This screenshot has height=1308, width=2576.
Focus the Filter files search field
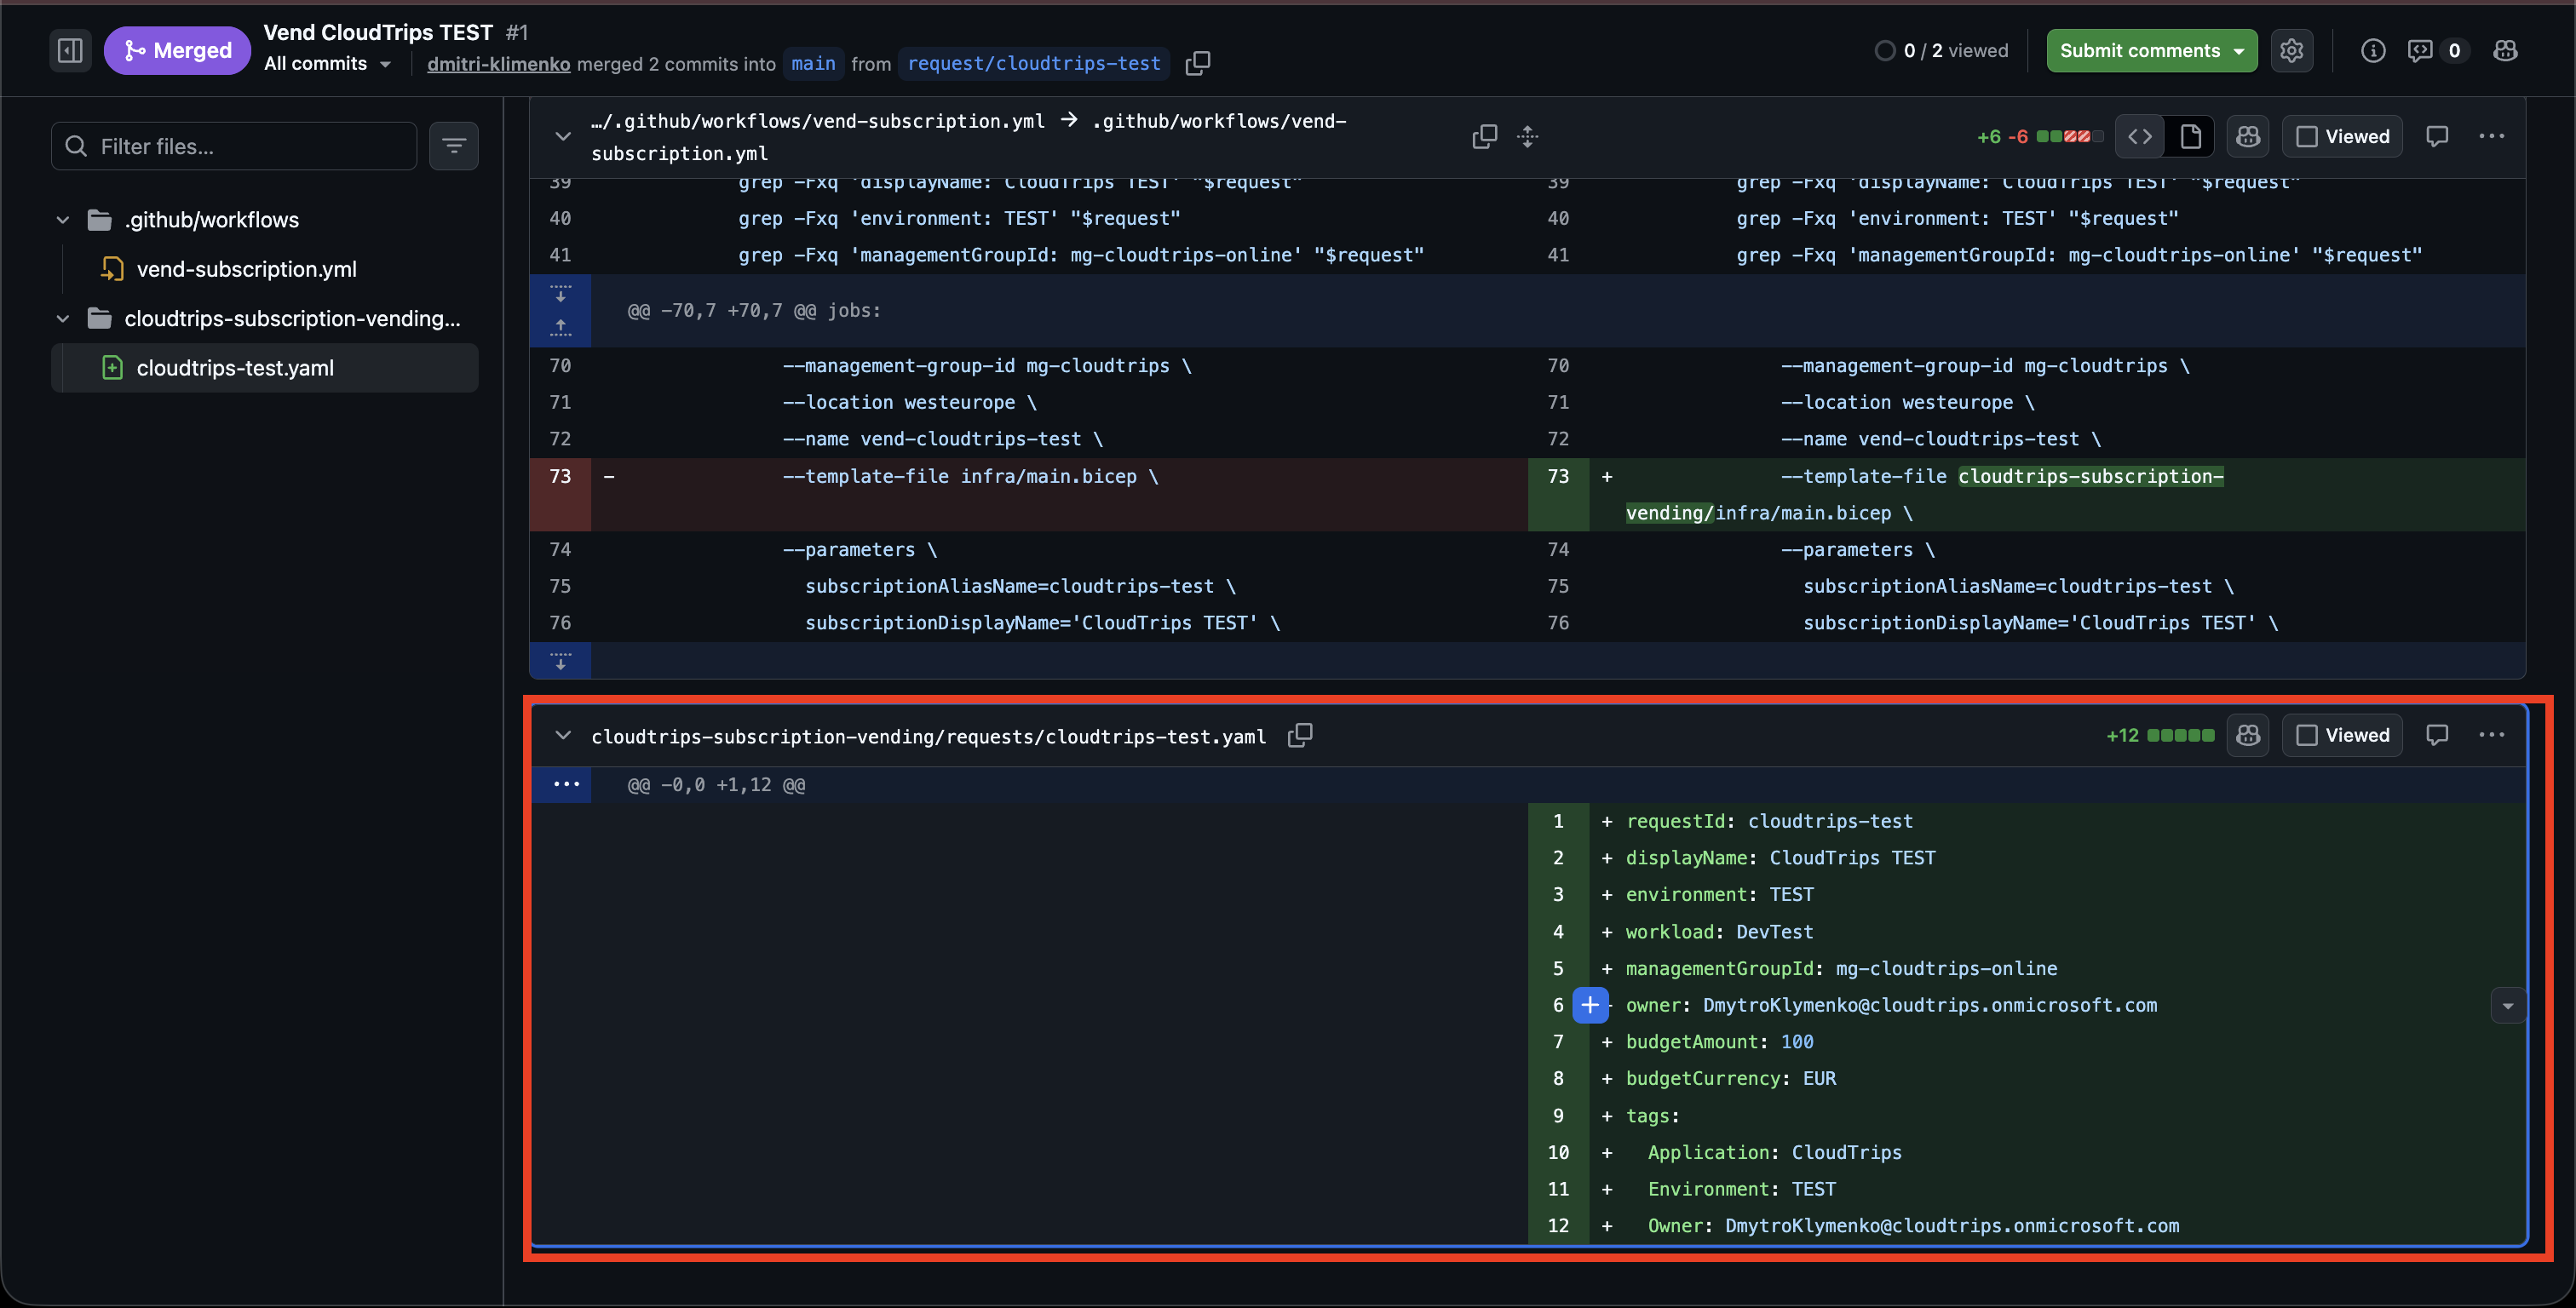(234, 146)
